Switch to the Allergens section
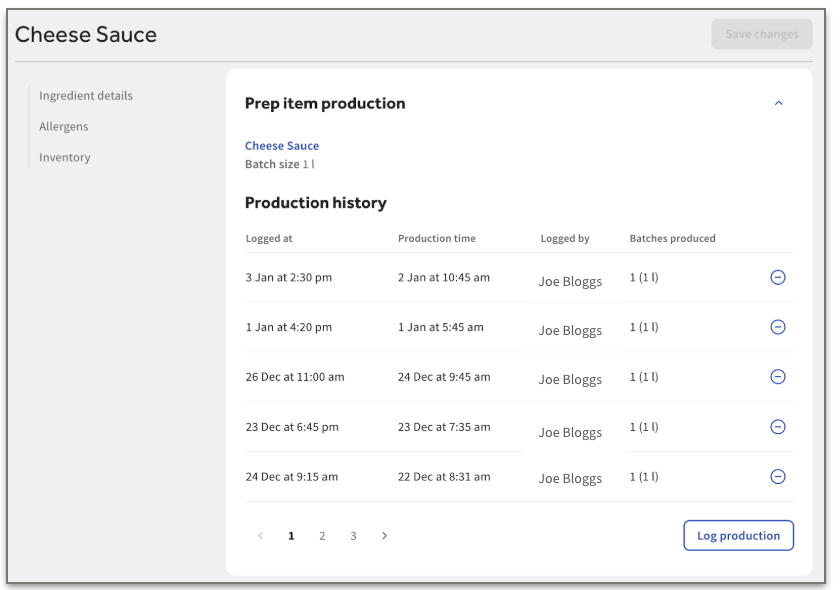The image size is (840, 590). pos(64,127)
